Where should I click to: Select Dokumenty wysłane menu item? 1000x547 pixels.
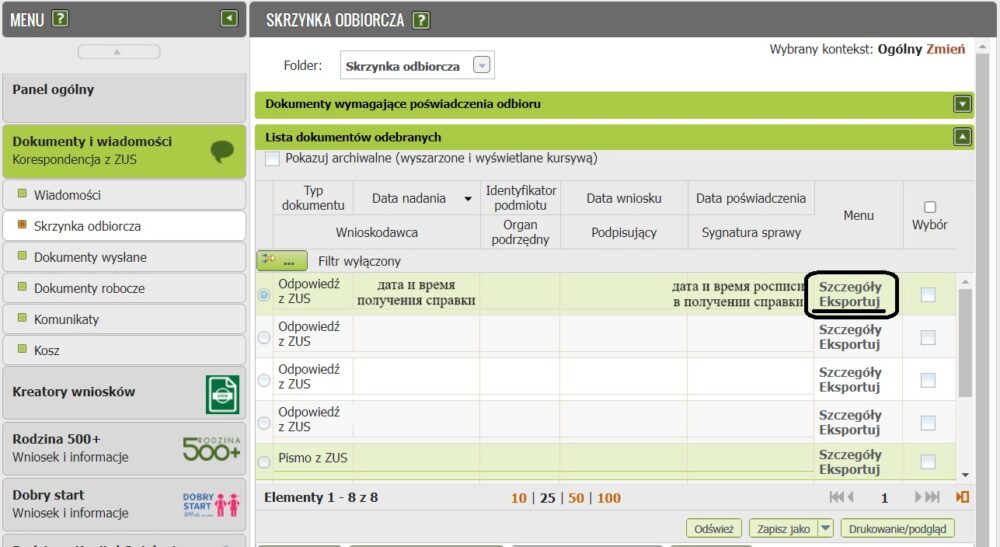point(90,257)
